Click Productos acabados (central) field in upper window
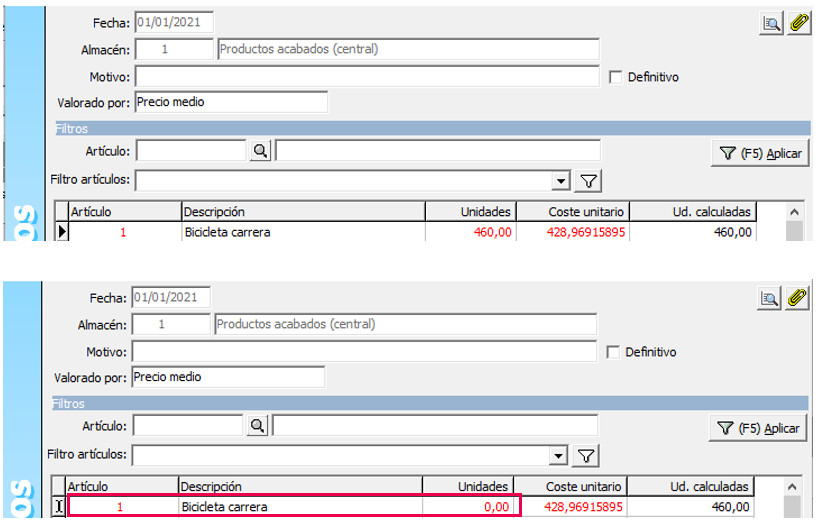 [408, 49]
